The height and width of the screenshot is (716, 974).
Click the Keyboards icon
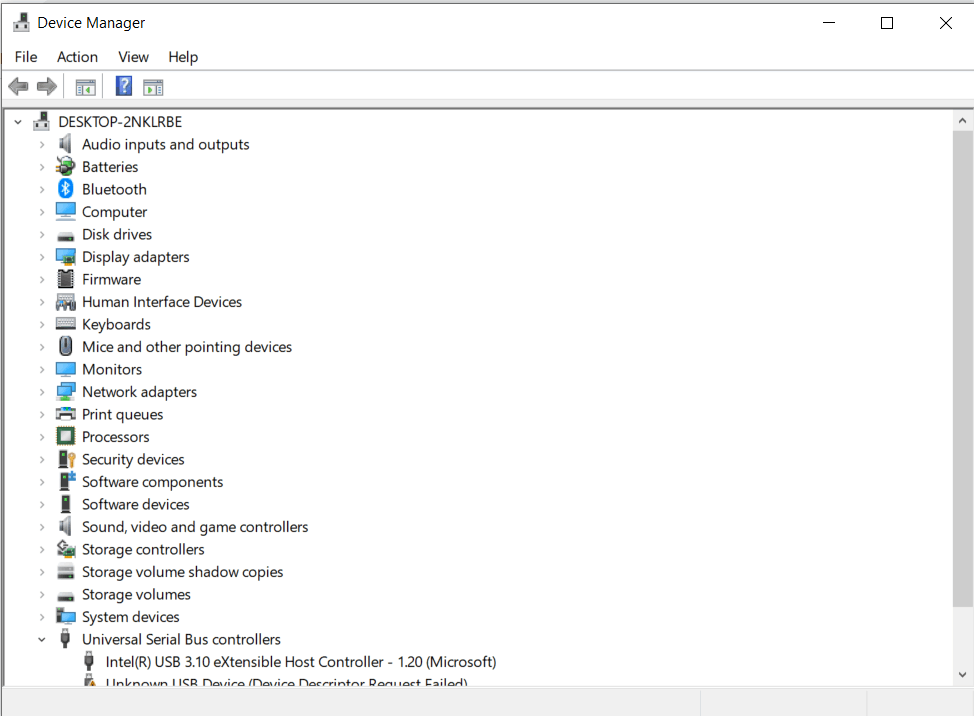coord(65,324)
